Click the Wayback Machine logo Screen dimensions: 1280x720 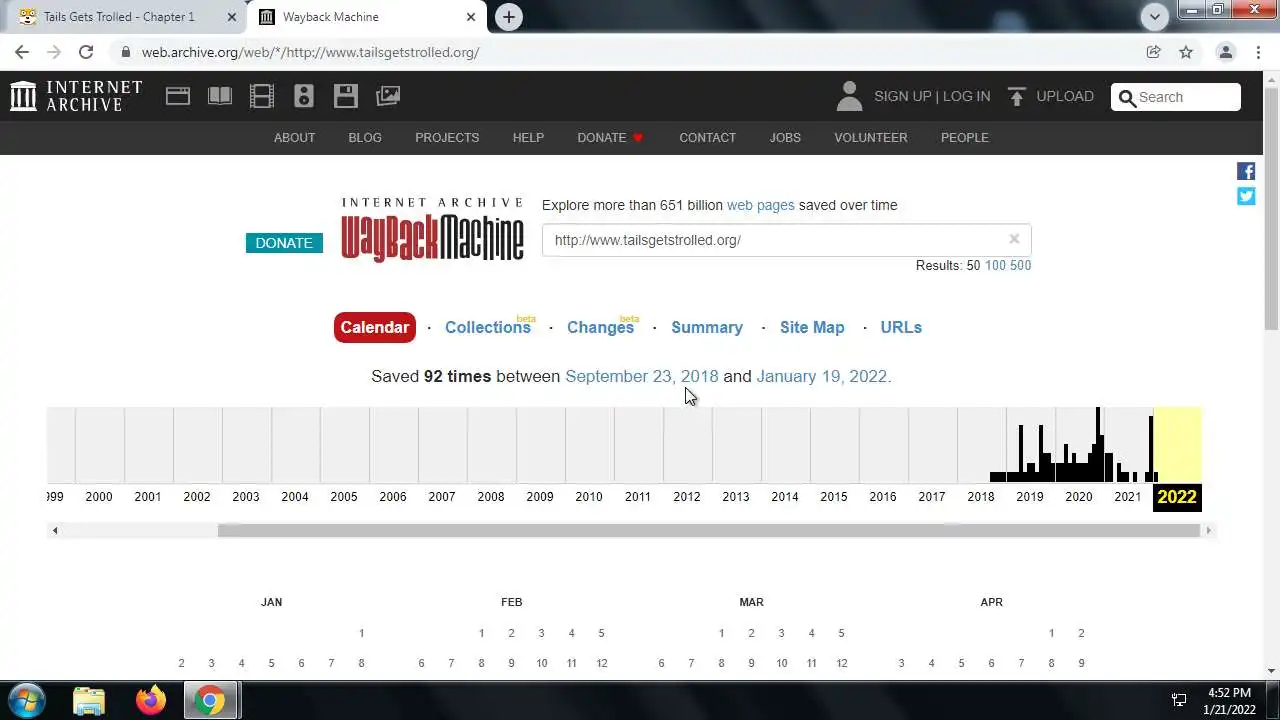tap(432, 229)
